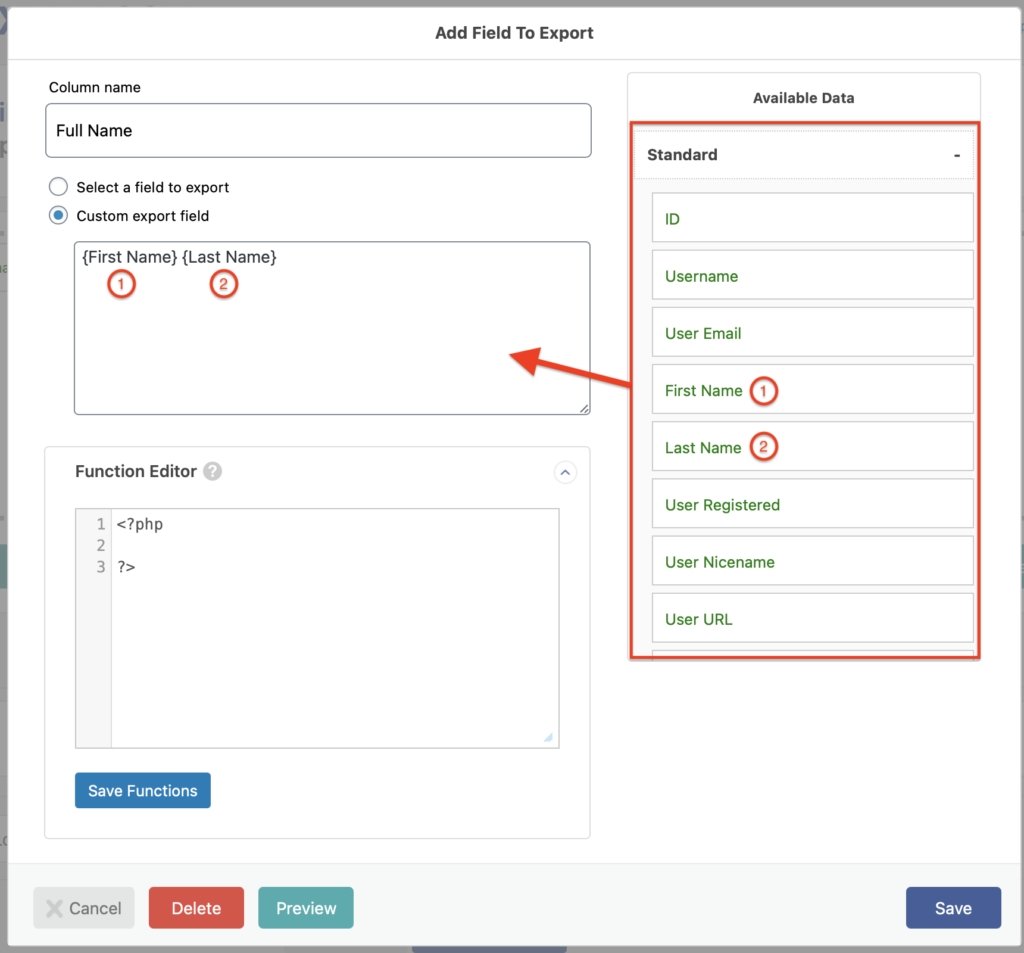Select the 'Select a field to export' radio button
This screenshot has height=953, width=1024.
(x=59, y=187)
